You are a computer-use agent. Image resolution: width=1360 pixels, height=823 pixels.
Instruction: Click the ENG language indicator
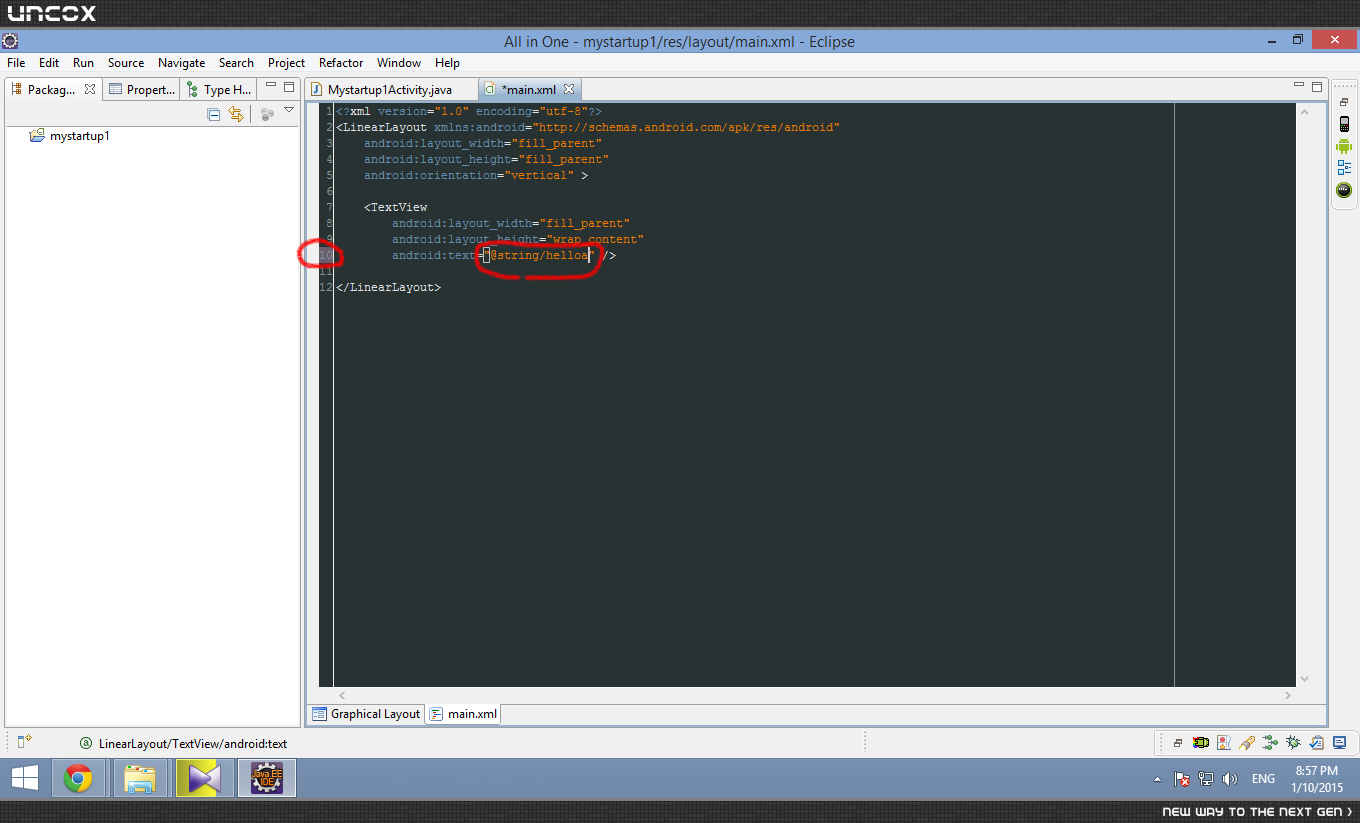coord(1263,779)
